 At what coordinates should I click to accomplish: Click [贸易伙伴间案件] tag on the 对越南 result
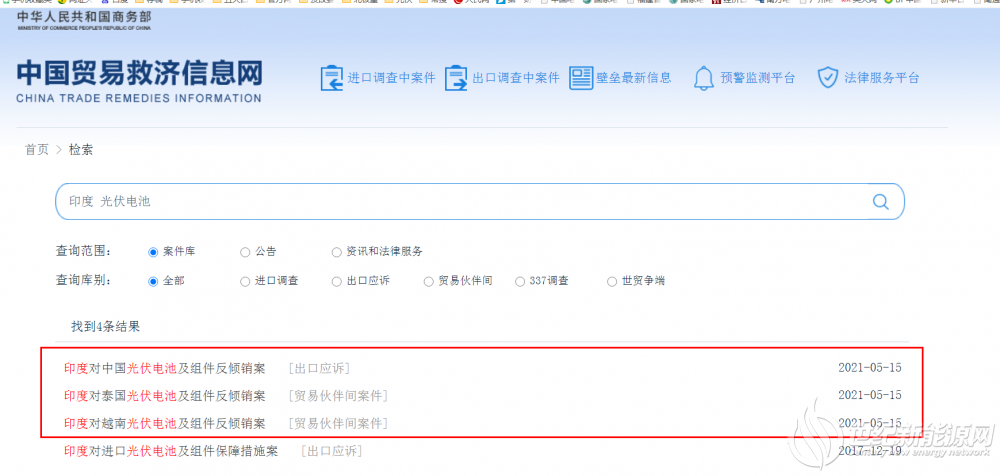pos(337,423)
